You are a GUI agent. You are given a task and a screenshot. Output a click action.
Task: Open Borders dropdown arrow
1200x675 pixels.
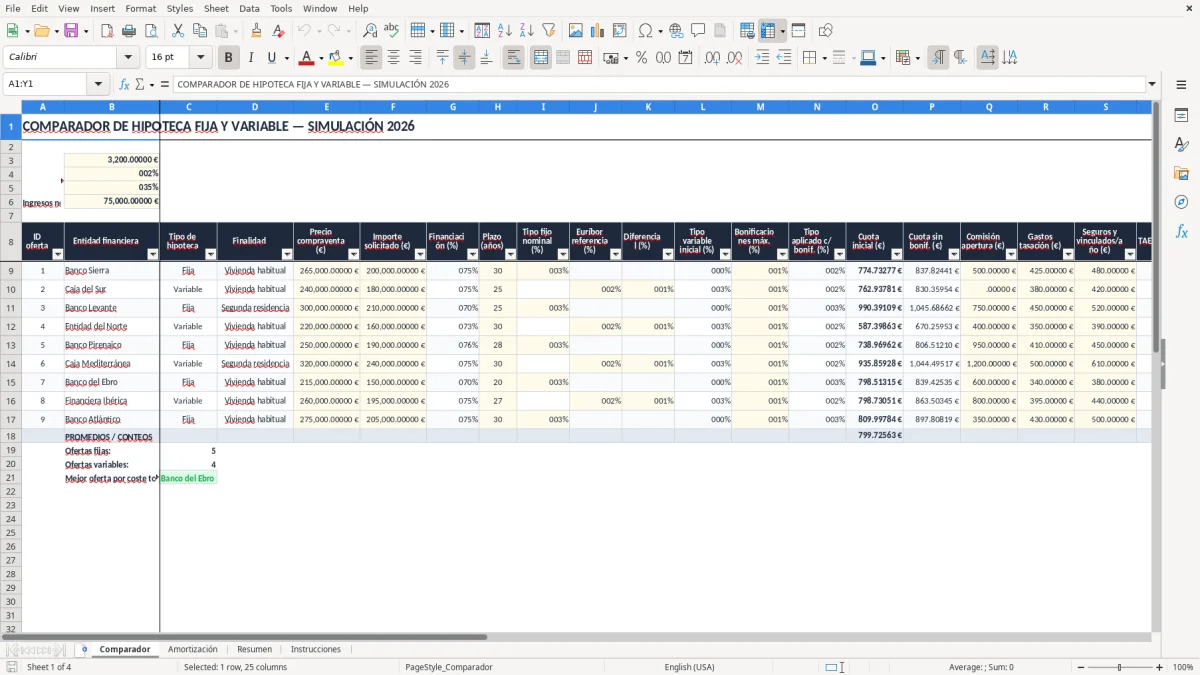coord(824,58)
